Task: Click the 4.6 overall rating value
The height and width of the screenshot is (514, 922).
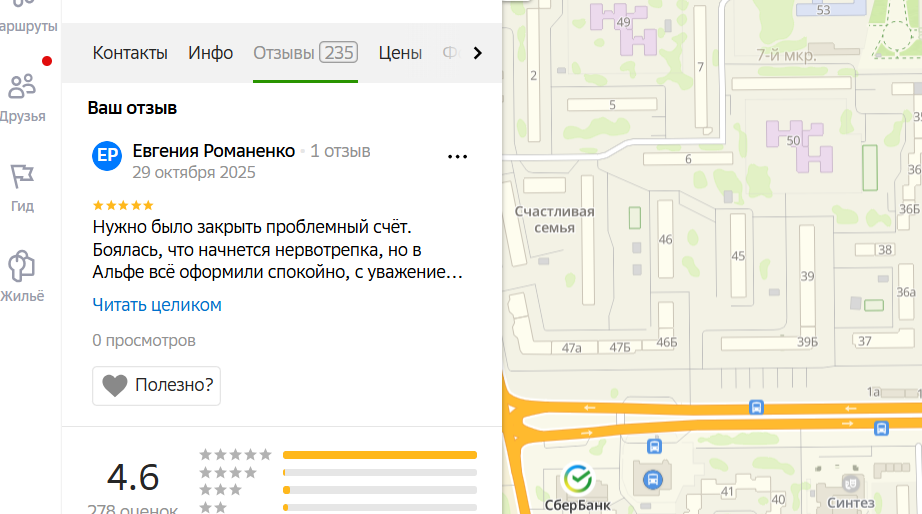Action: click(x=133, y=477)
